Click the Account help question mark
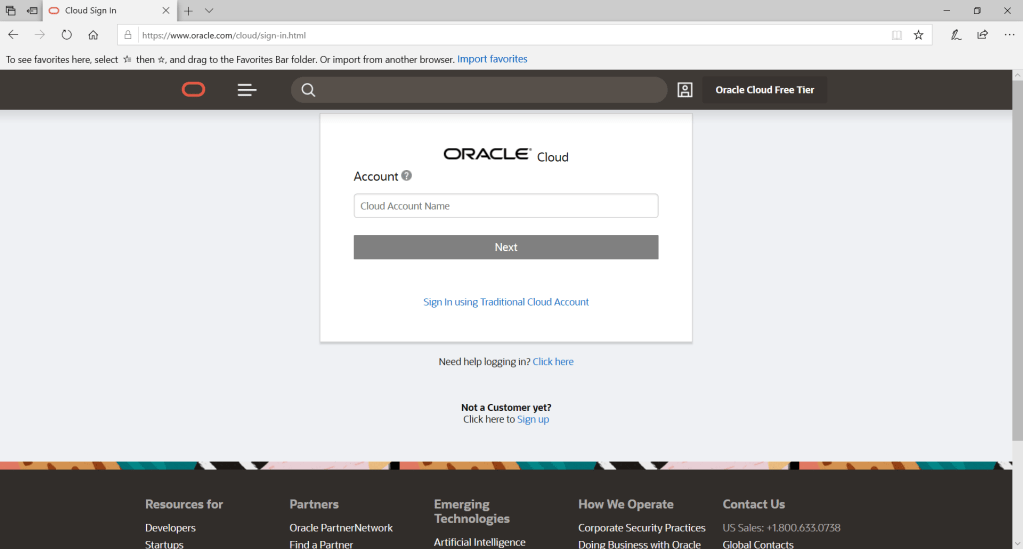The height and width of the screenshot is (549, 1023). [x=407, y=176]
